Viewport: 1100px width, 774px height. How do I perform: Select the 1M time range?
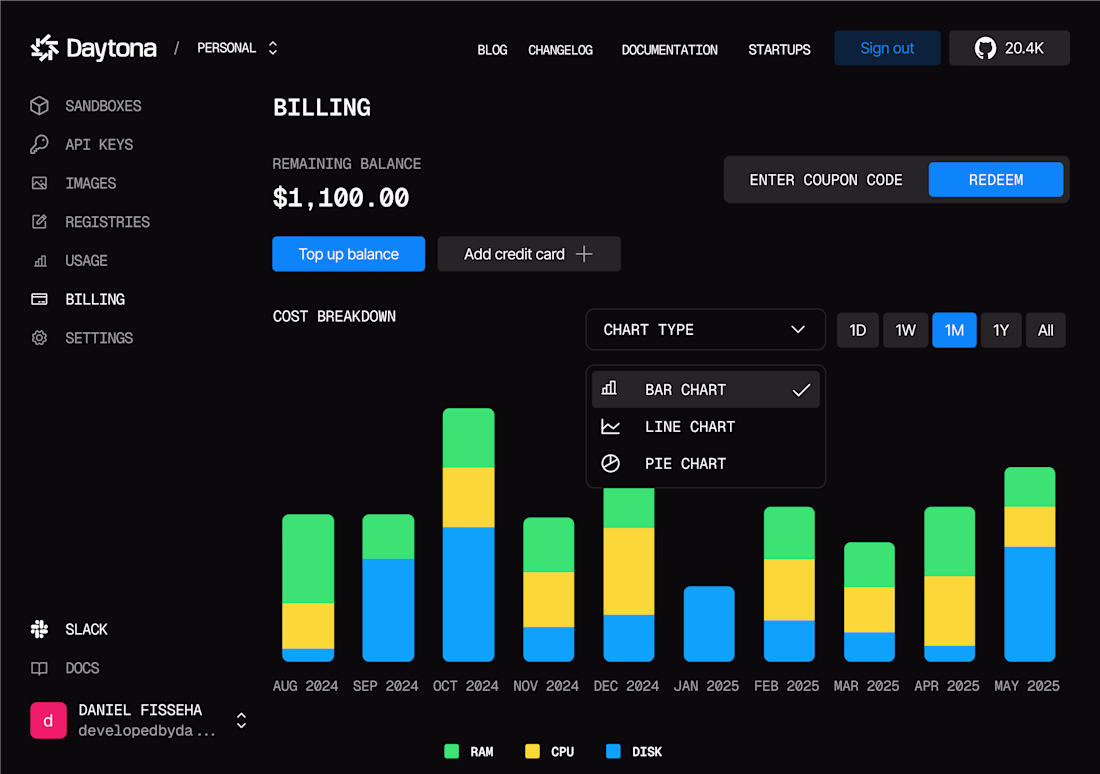[x=954, y=330]
